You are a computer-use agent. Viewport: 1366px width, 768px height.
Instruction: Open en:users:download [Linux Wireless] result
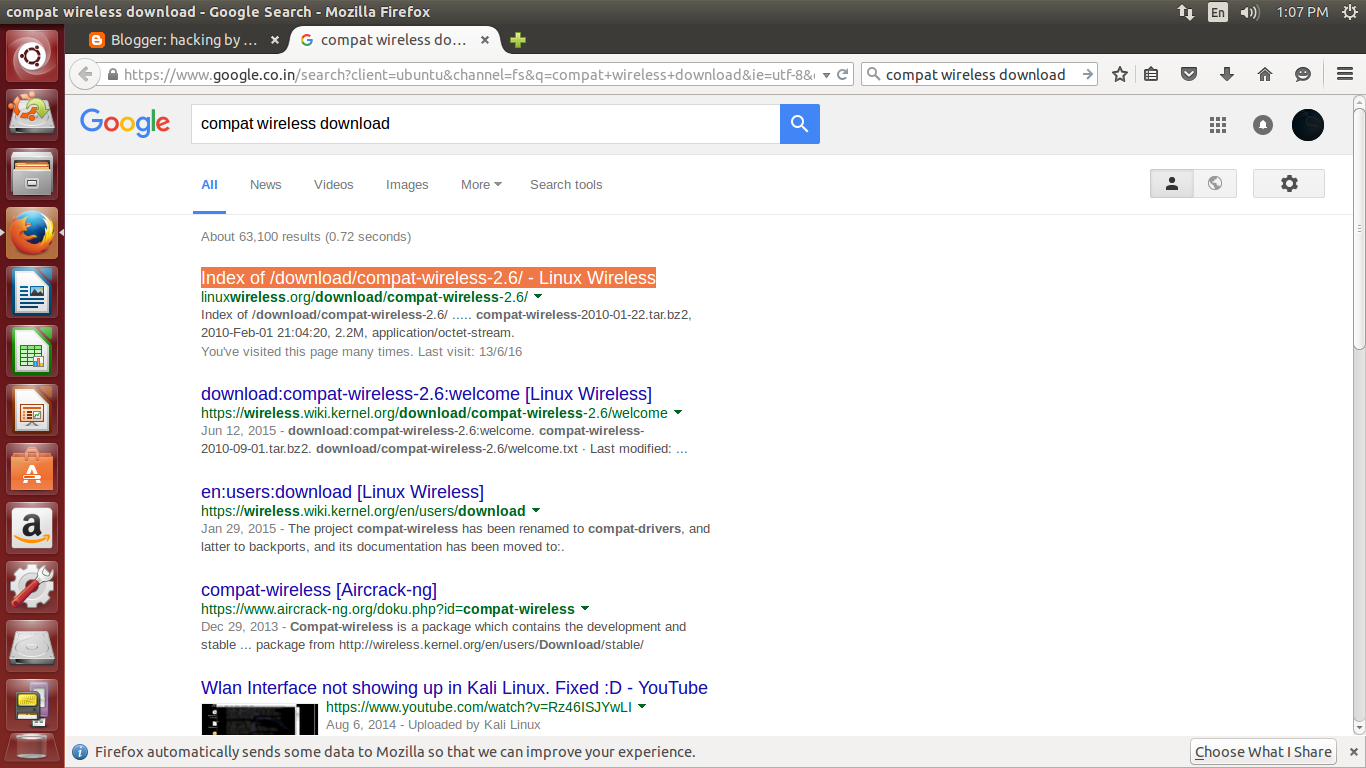pyautogui.click(x=342, y=492)
